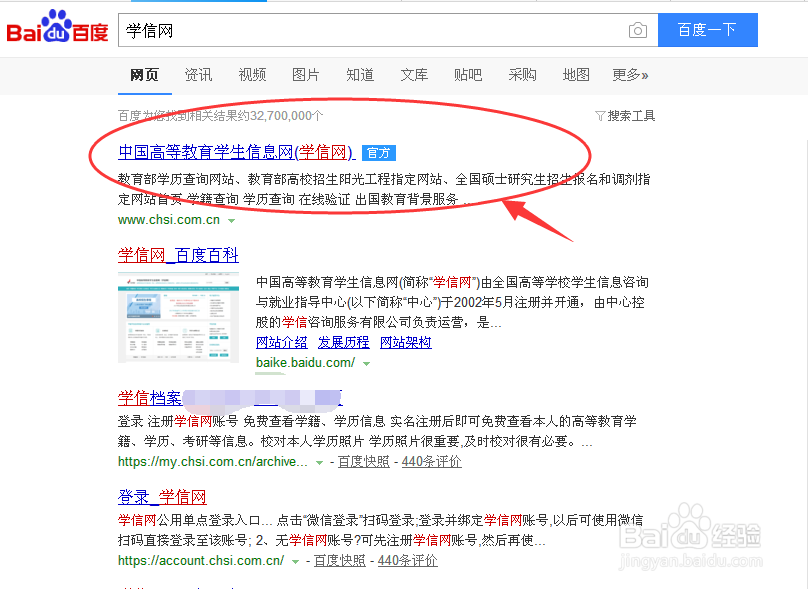Click the 官方 official site badge
The height and width of the screenshot is (589, 808).
[379, 152]
